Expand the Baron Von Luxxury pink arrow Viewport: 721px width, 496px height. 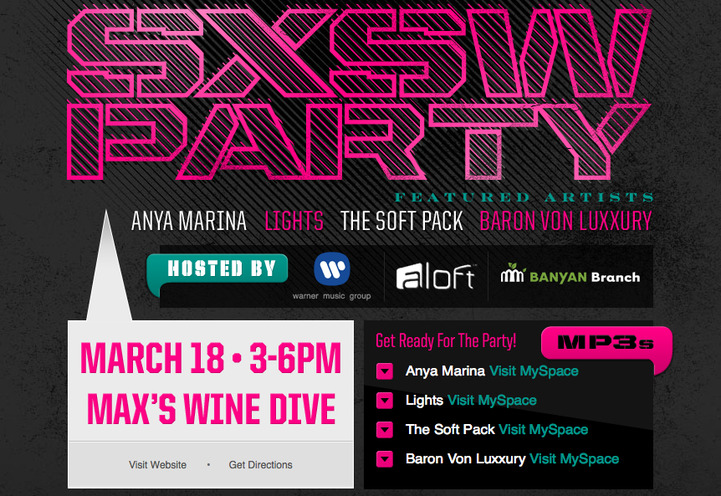pyautogui.click(x=384, y=459)
